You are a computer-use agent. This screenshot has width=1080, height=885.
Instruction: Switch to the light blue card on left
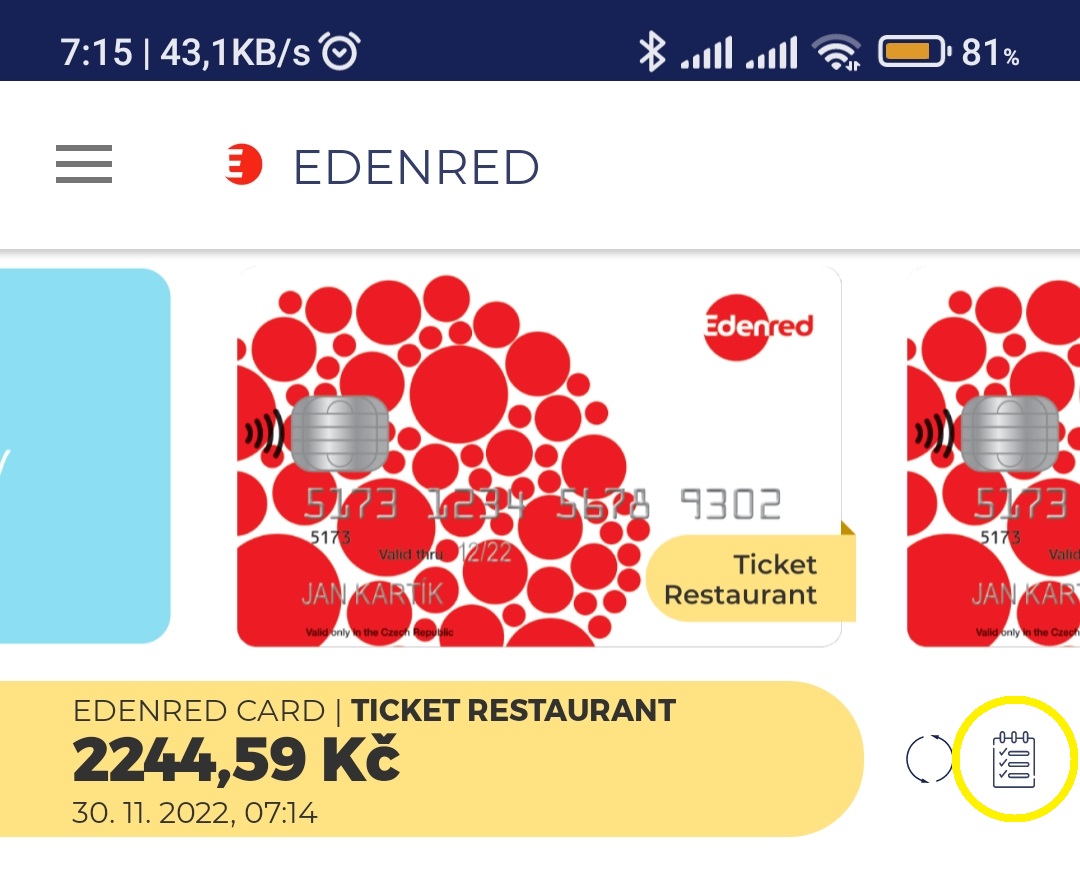(x=85, y=456)
